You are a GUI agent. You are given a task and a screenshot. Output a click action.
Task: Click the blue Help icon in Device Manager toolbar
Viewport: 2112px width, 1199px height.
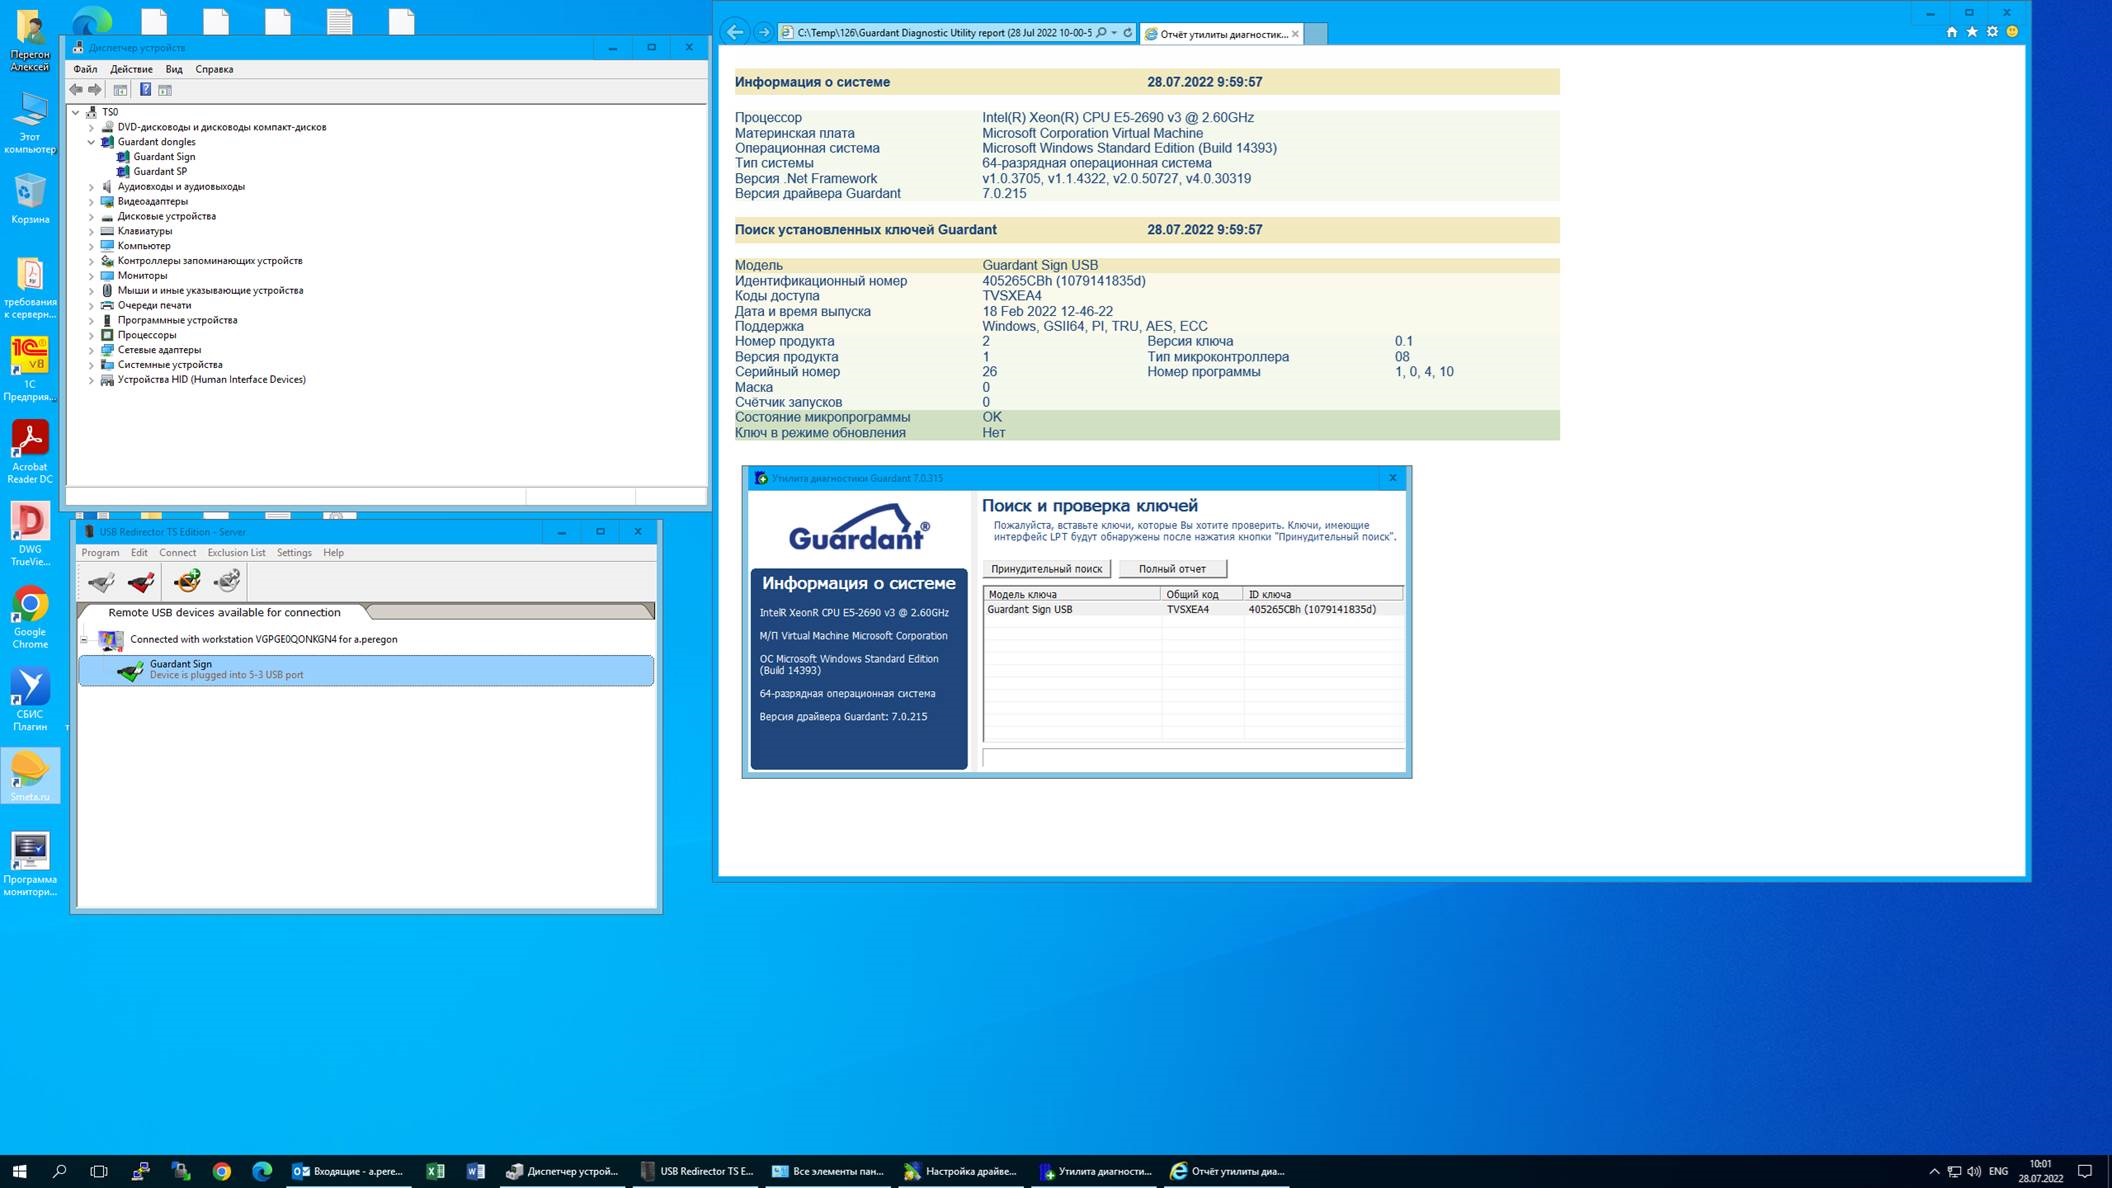click(x=145, y=90)
